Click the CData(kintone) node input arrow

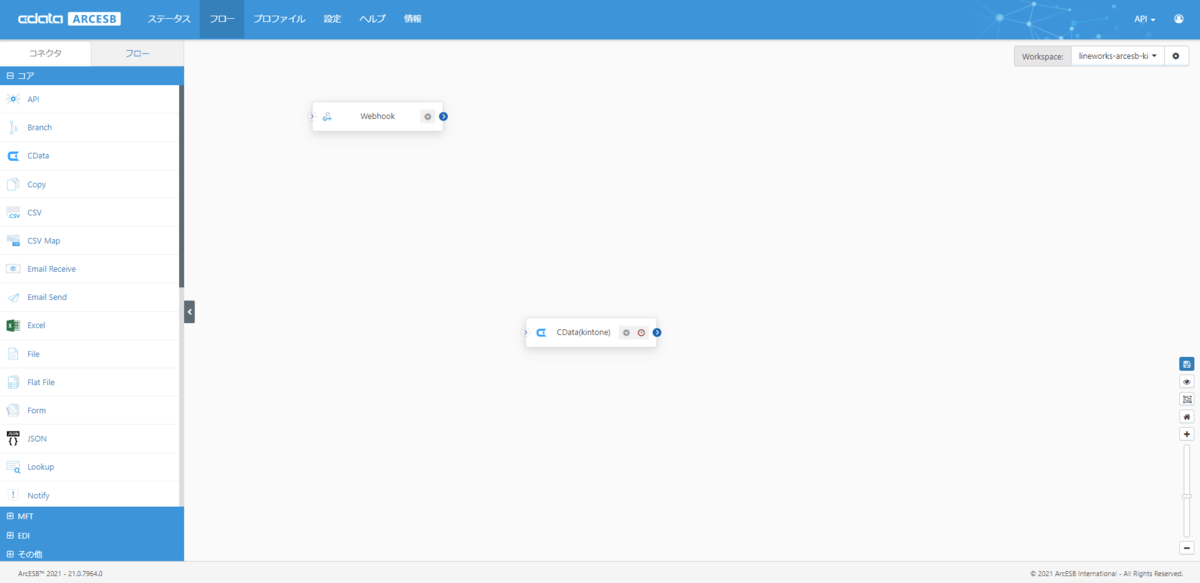526,332
